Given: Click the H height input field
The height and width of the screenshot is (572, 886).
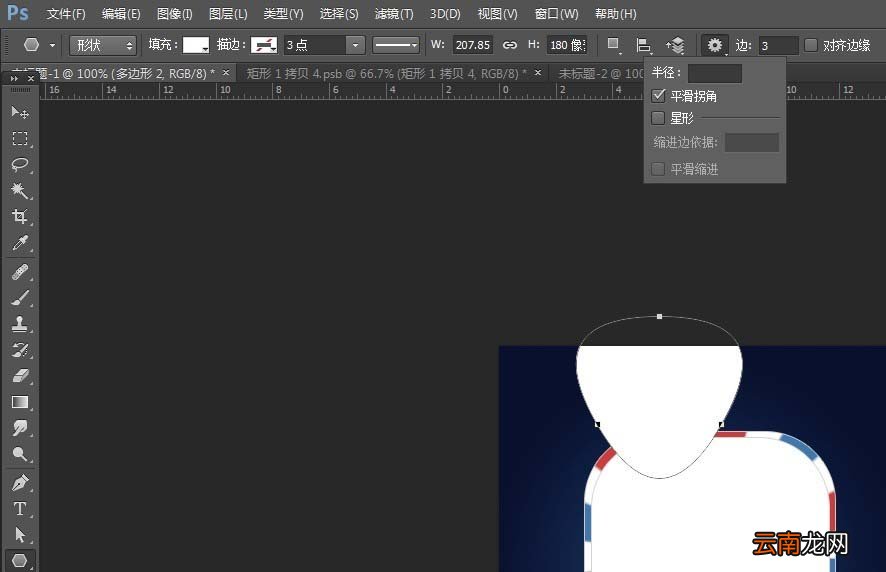Looking at the screenshot, I should point(567,45).
